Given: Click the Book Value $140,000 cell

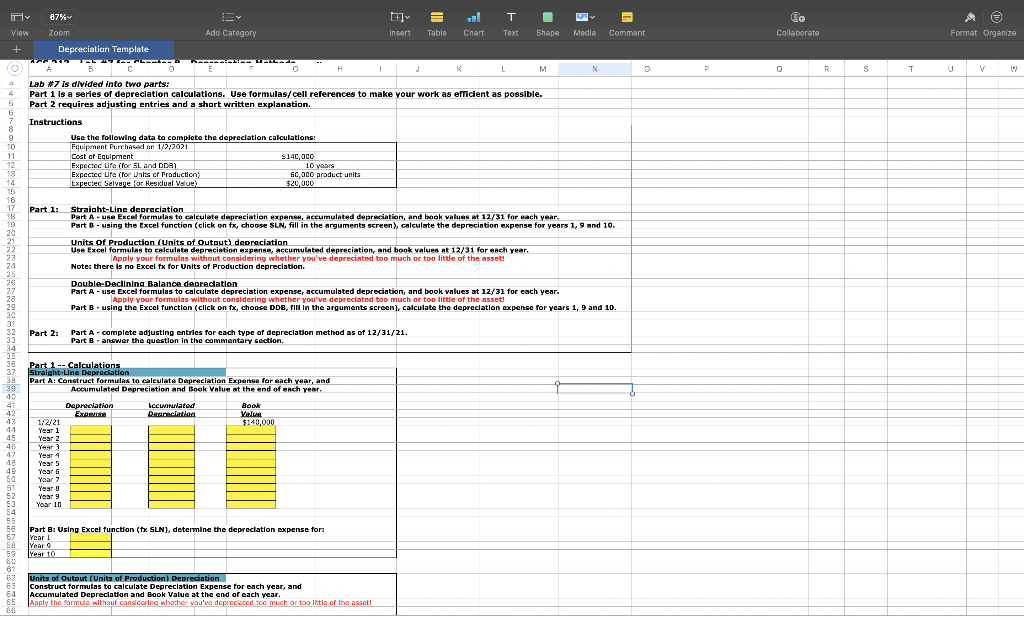Looking at the screenshot, I should pos(258,422).
